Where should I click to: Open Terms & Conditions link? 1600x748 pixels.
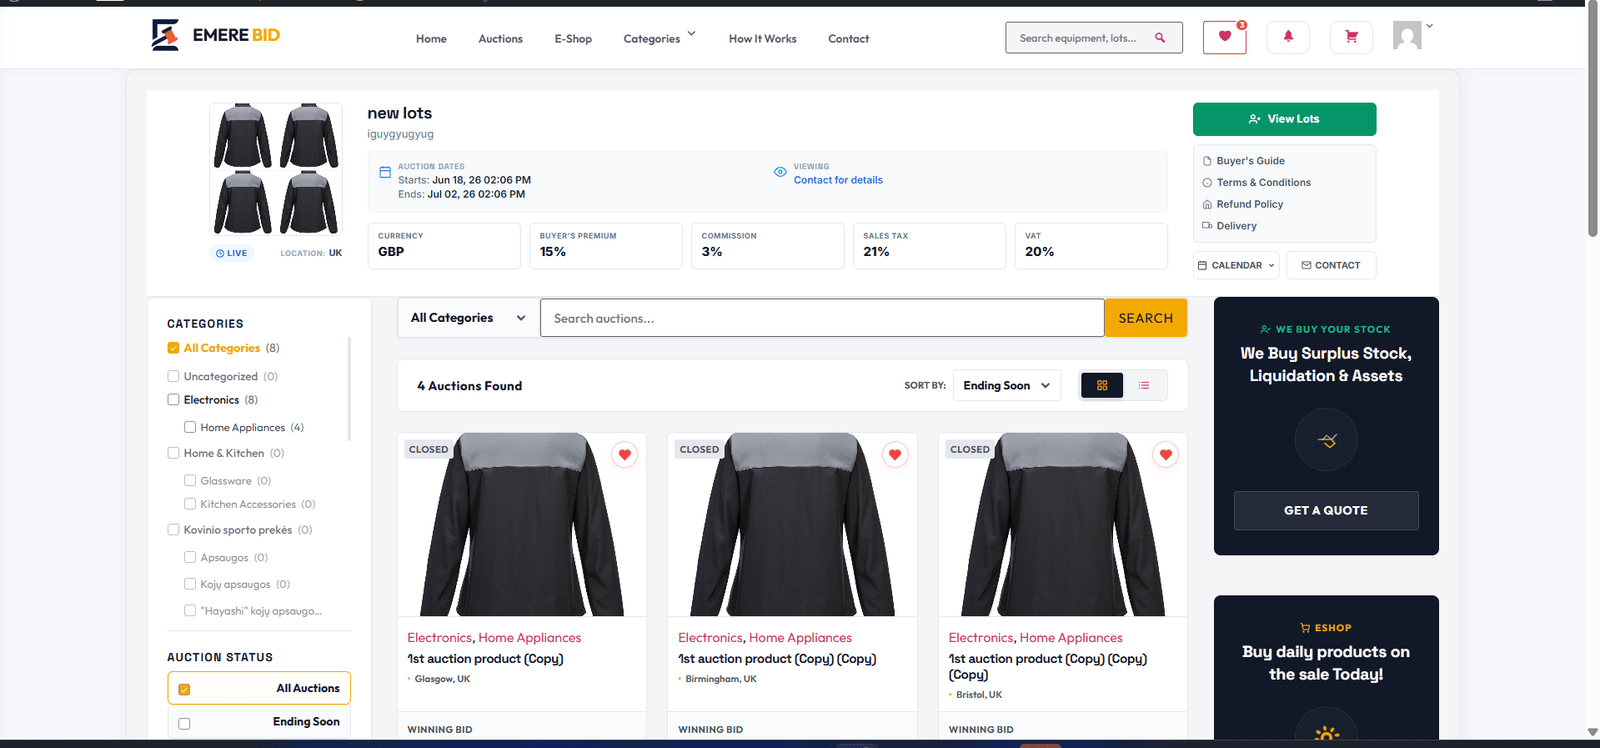1263,182
